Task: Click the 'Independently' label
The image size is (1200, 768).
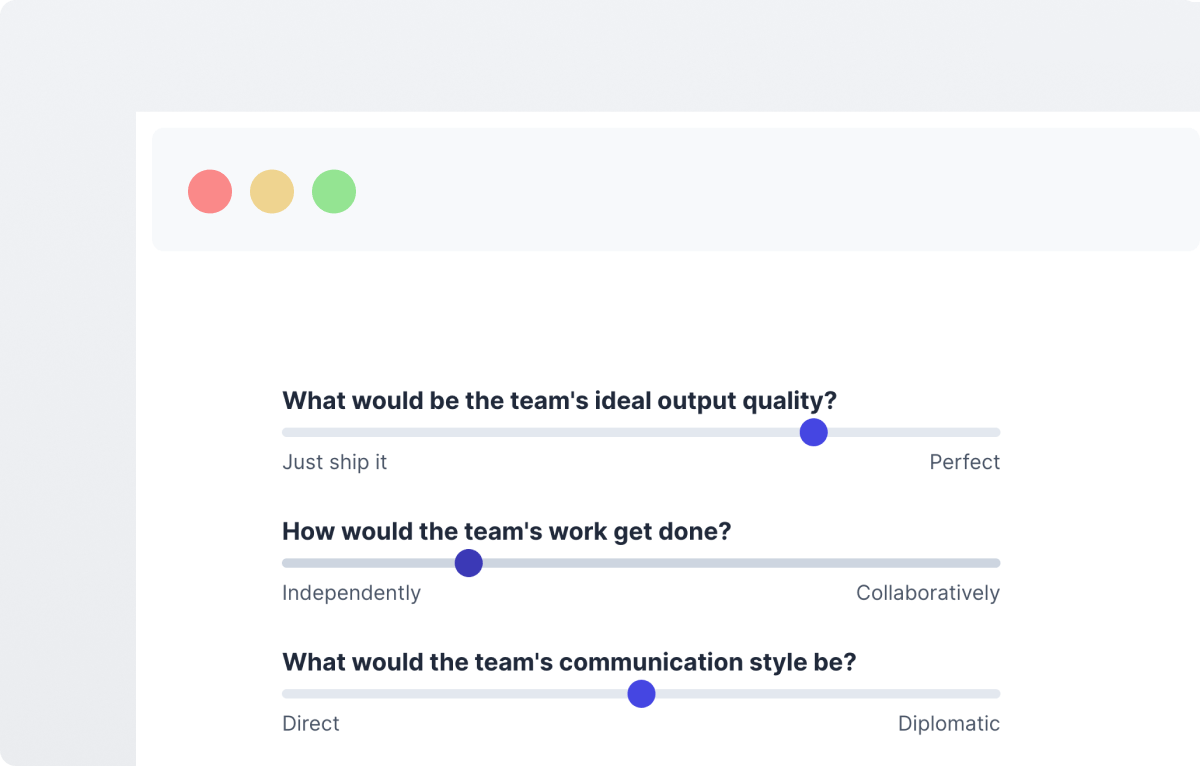Action: click(351, 592)
